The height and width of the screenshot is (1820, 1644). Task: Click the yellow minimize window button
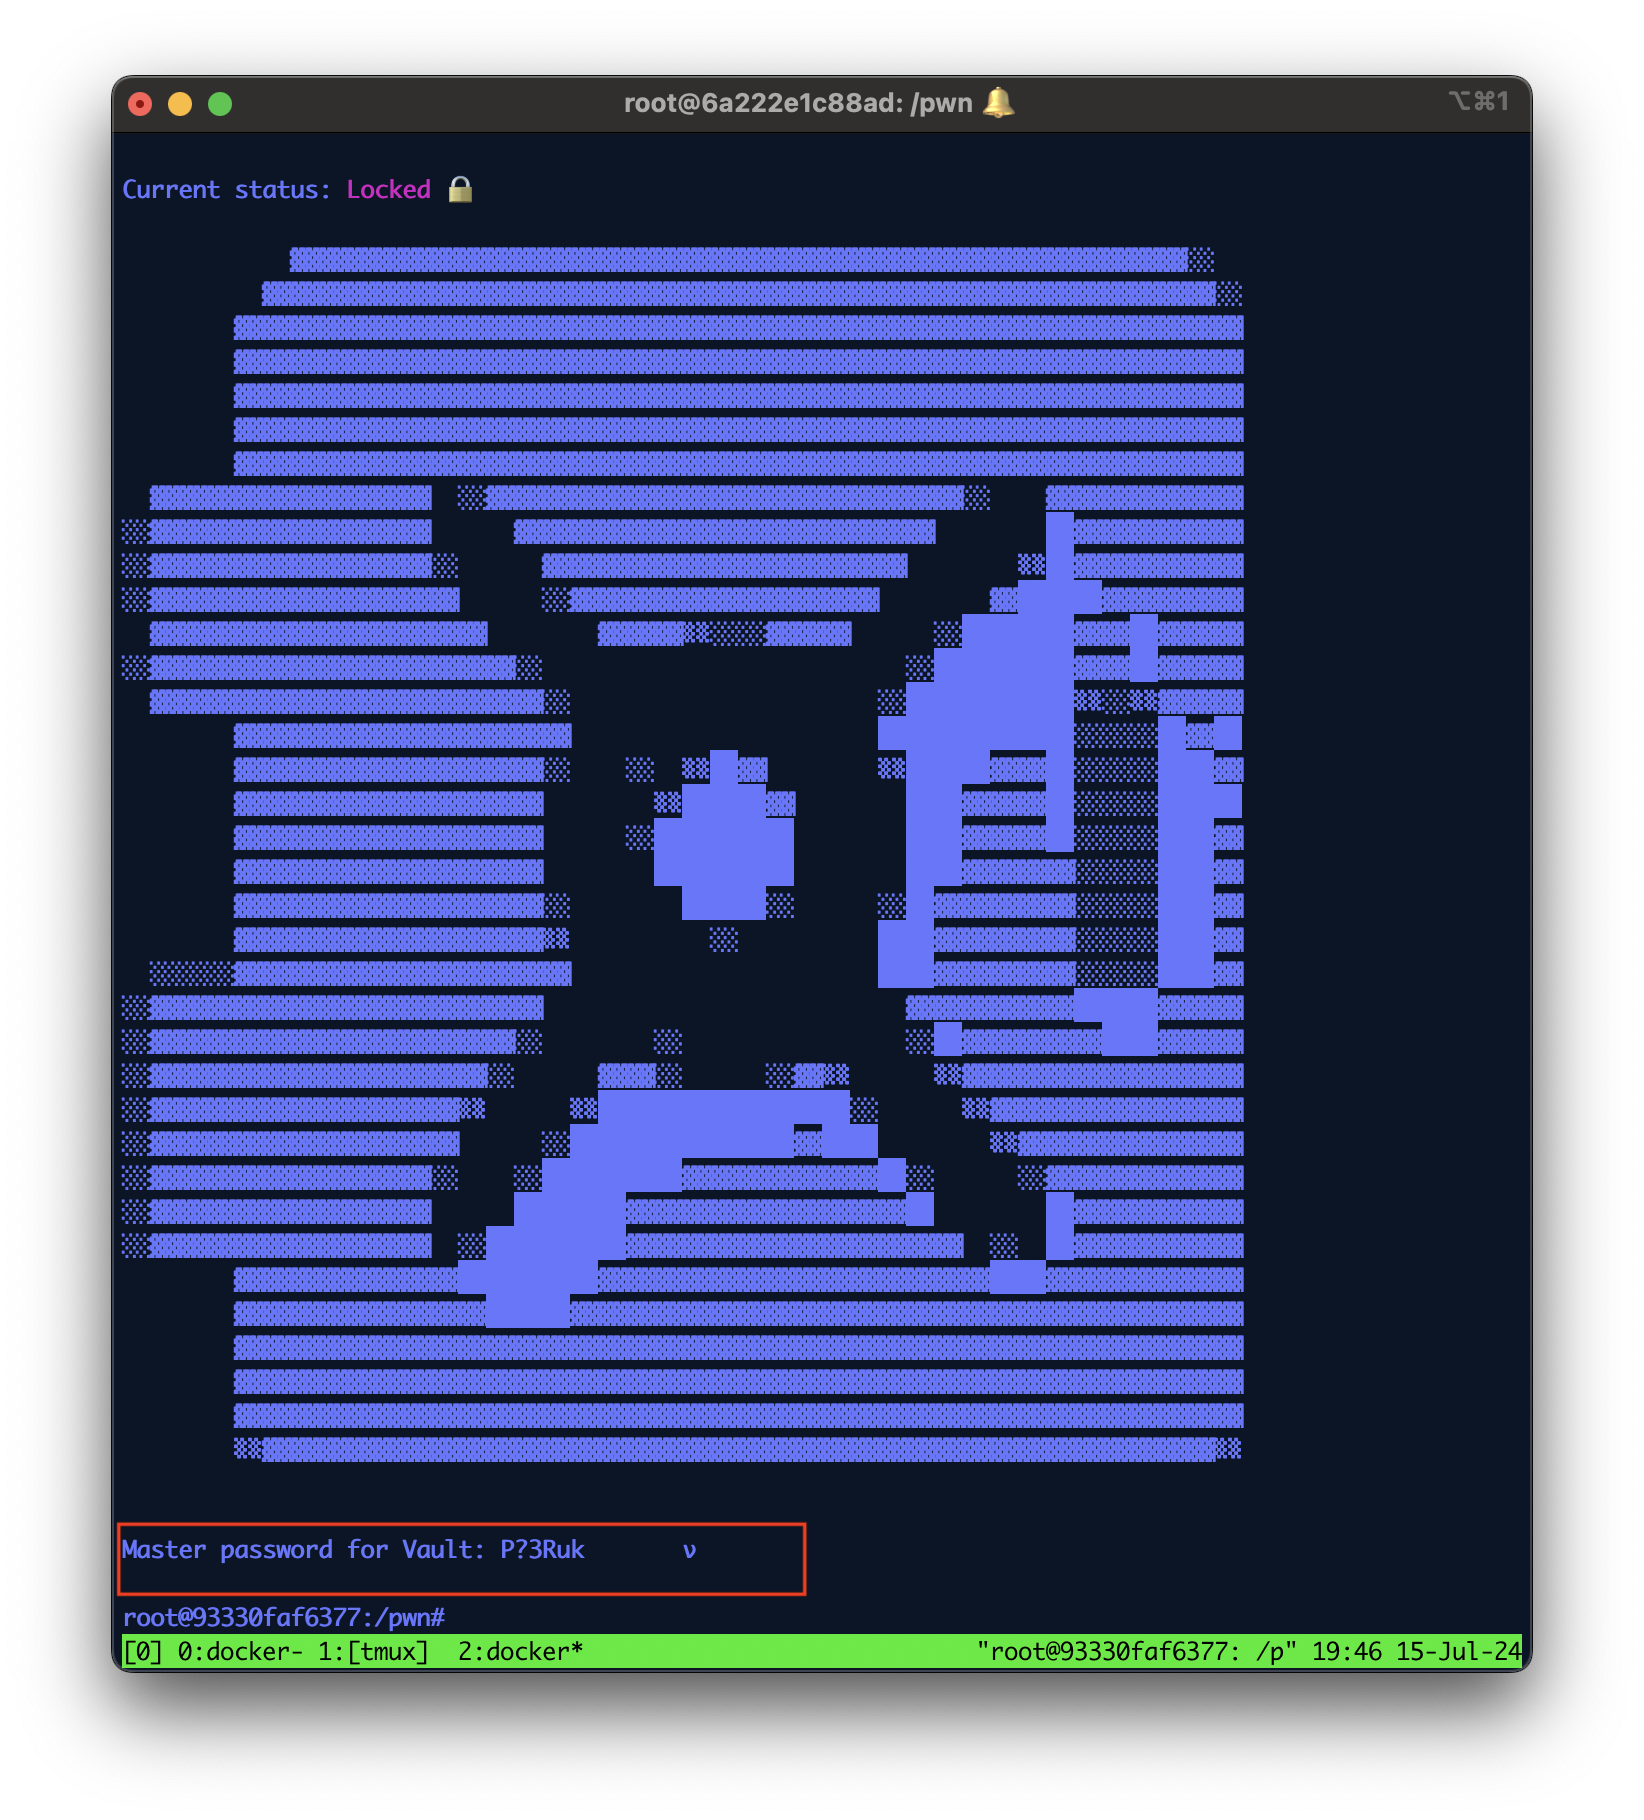point(180,104)
